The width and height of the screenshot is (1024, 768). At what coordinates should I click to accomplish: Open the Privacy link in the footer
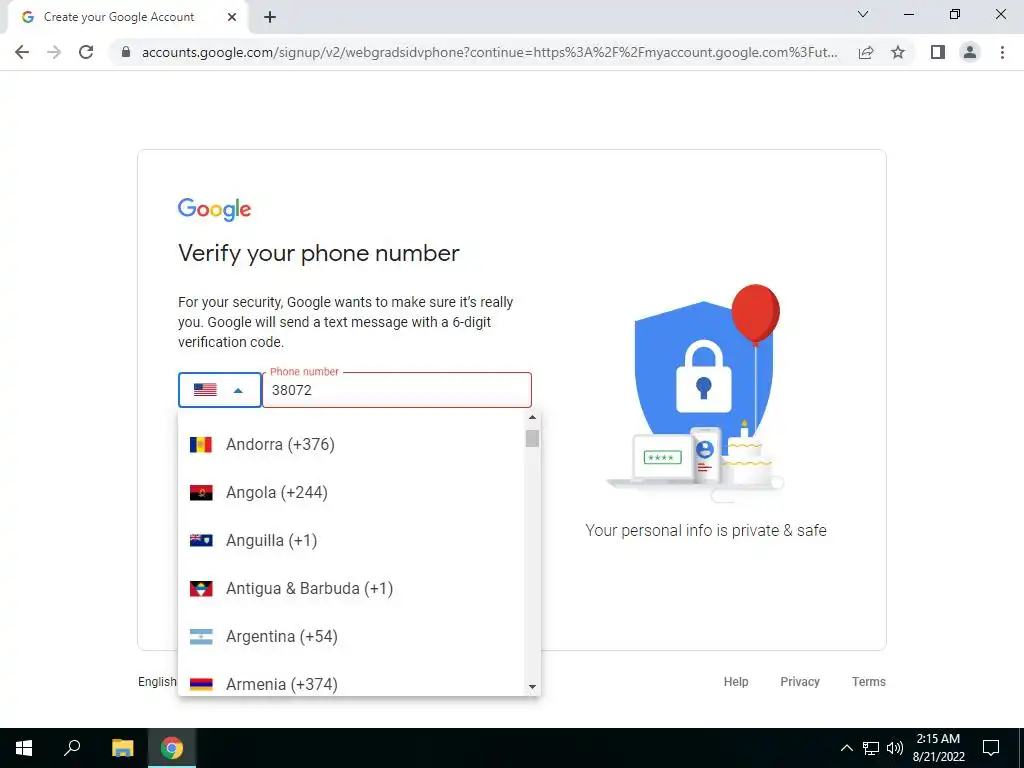pos(800,682)
